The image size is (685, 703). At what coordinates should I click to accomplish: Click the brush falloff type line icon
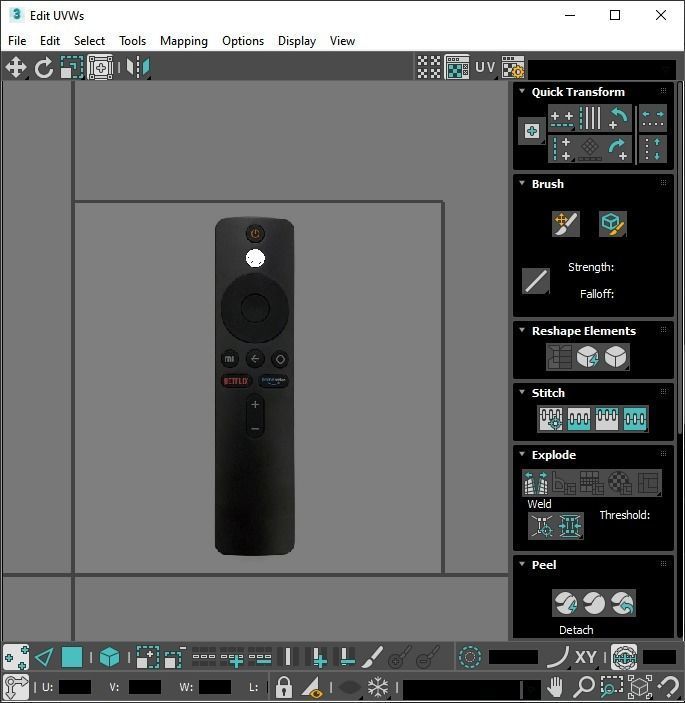tap(536, 281)
